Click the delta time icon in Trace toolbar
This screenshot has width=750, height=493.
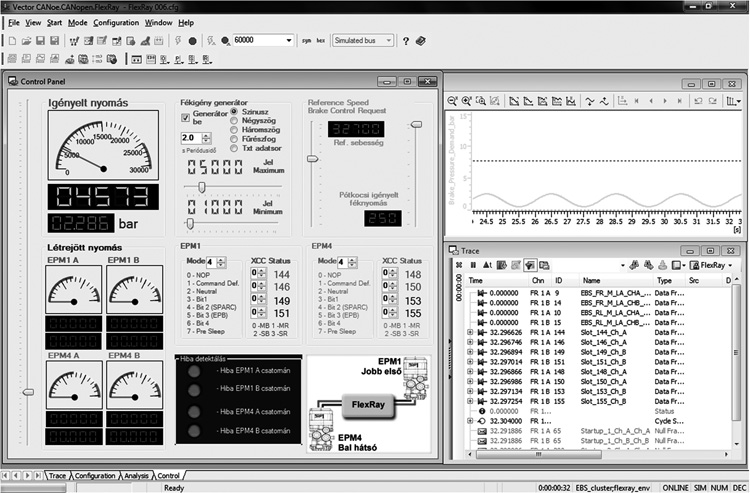click(487, 265)
